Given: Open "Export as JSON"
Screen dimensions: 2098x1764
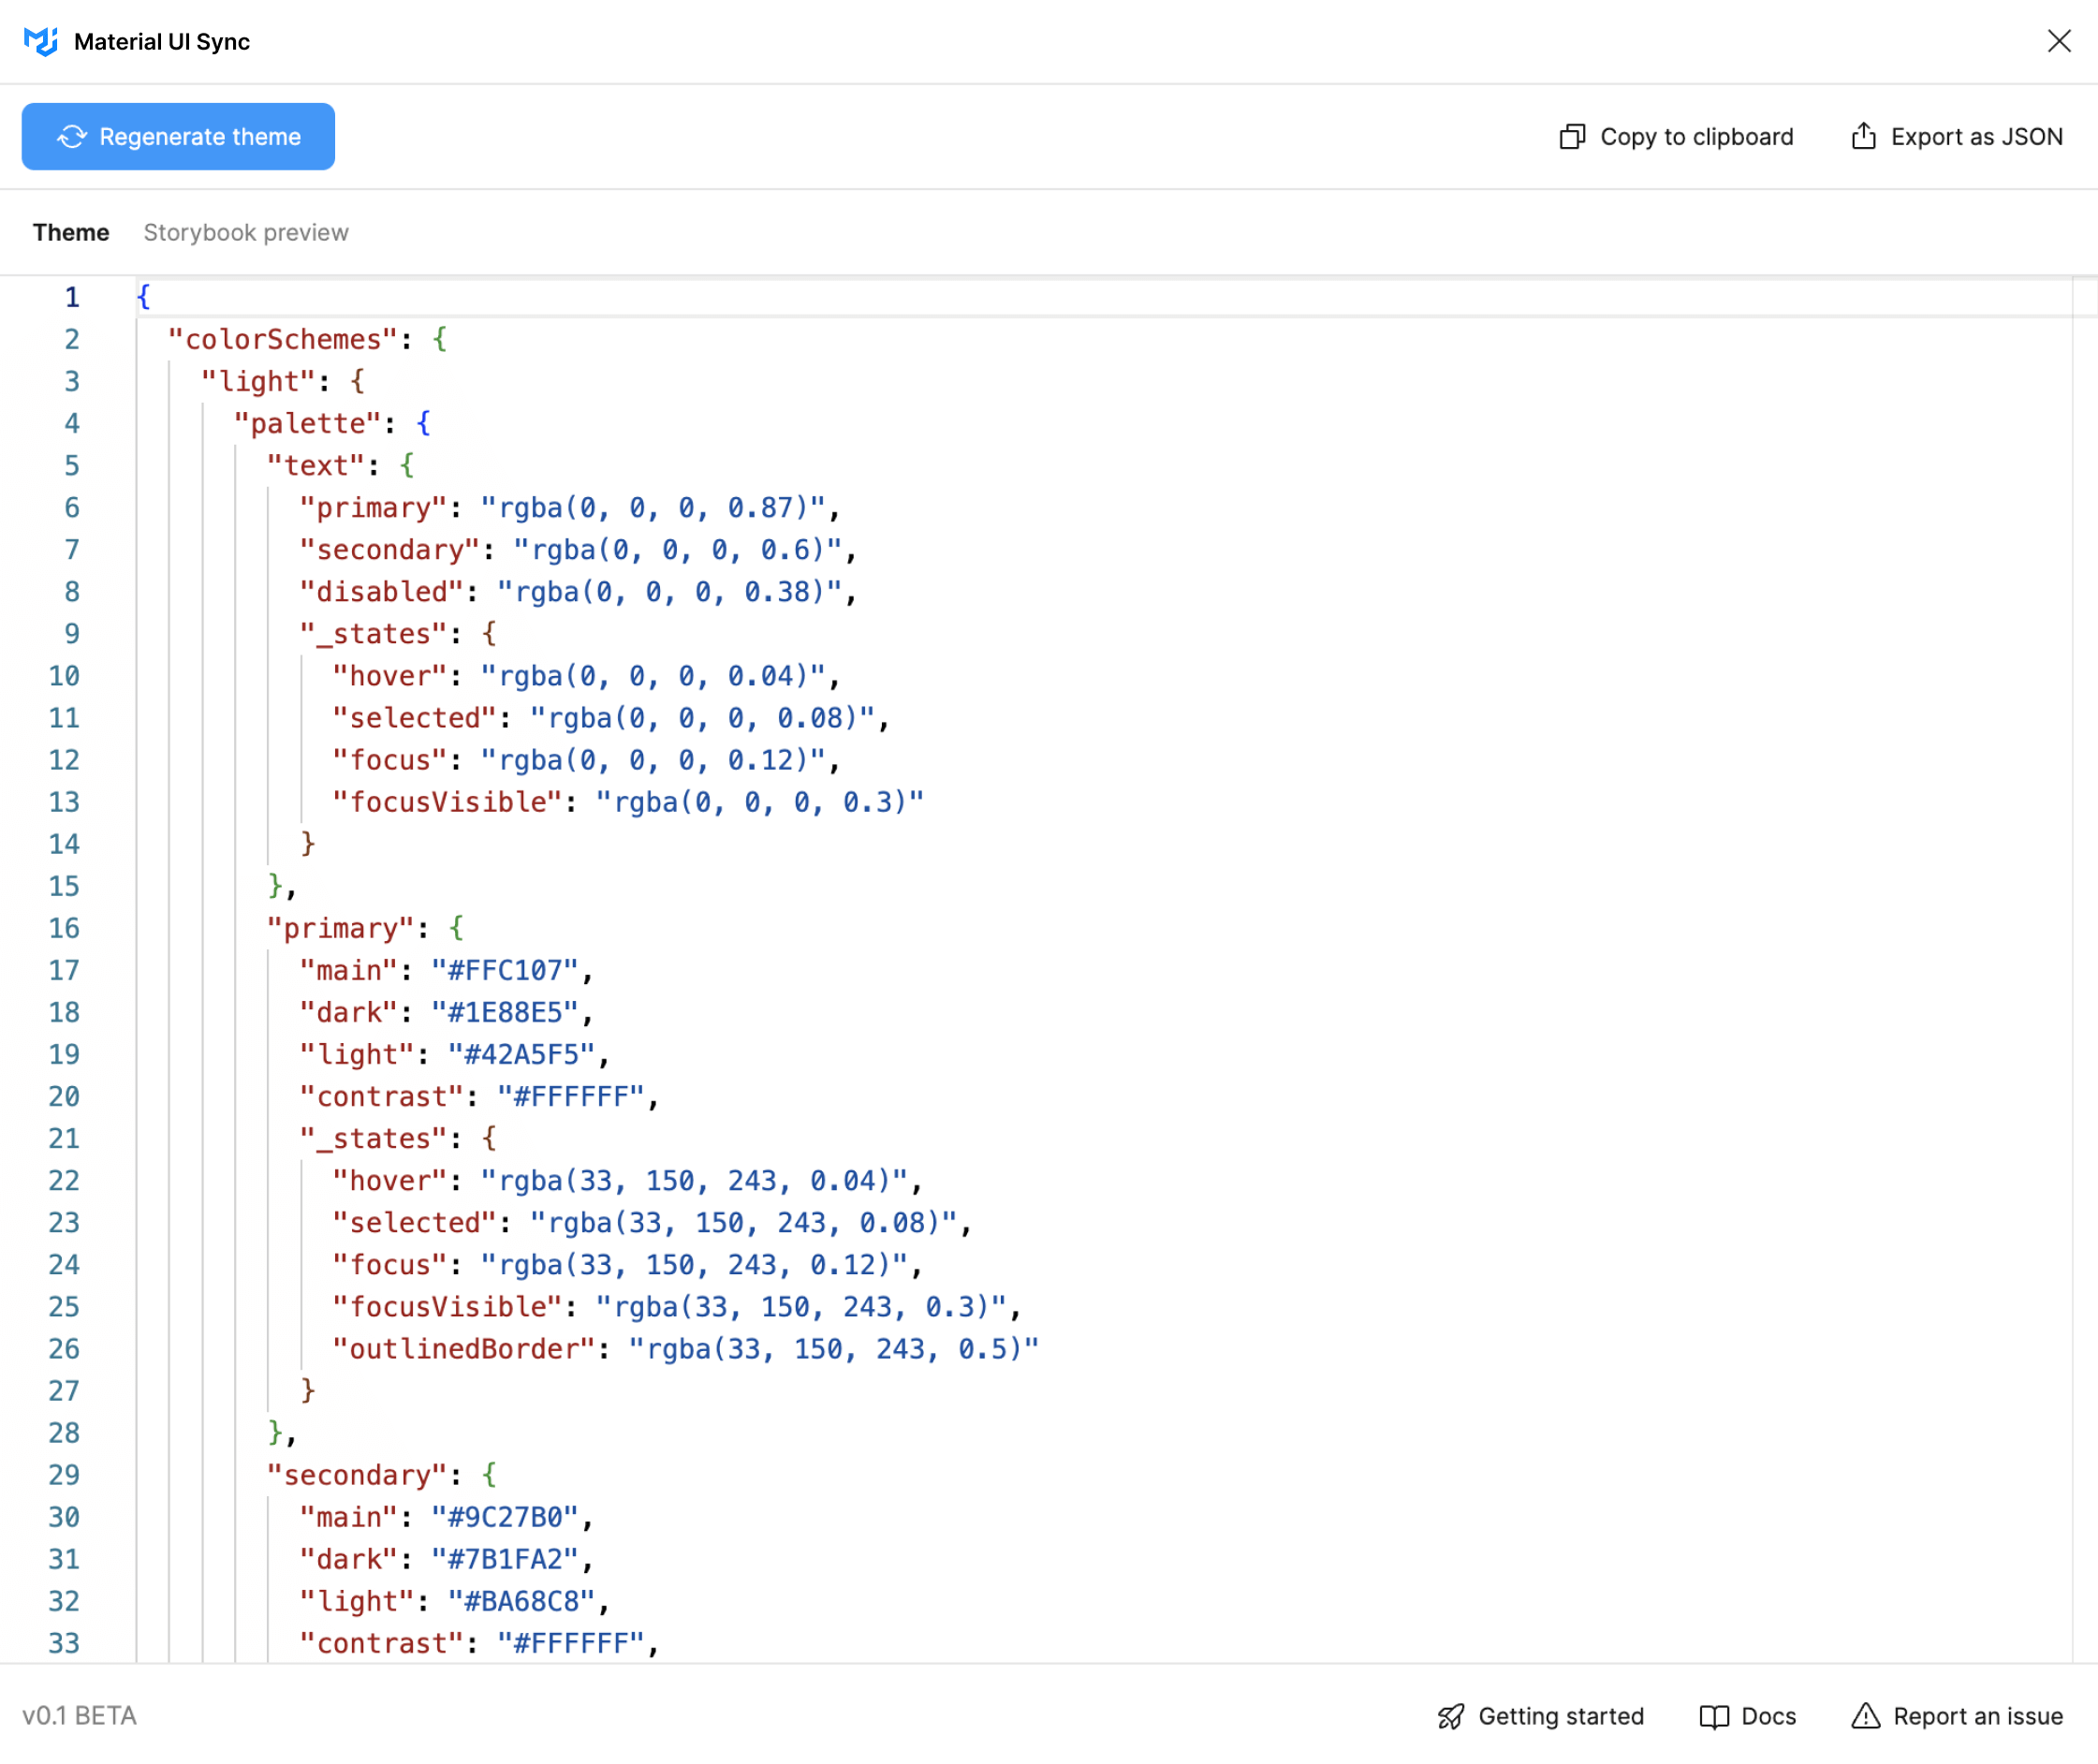Looking at the screenshot, I should click(x=1975, y=136).
